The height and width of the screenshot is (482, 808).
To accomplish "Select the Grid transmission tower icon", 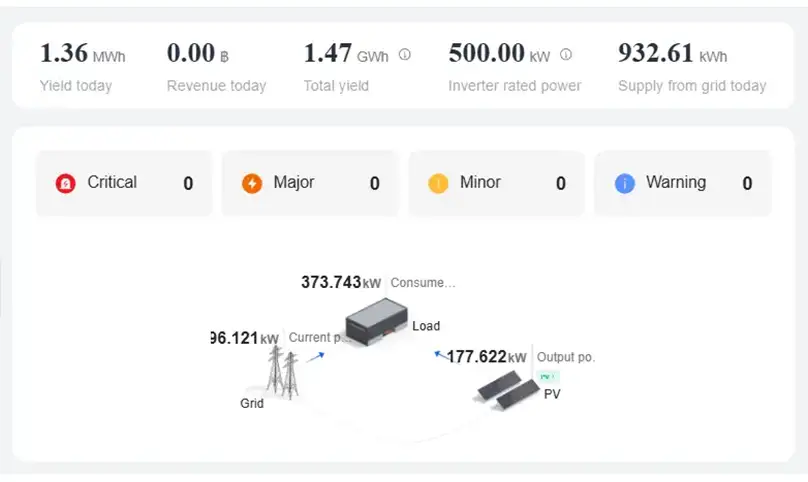I will click(x=282, y=372).
